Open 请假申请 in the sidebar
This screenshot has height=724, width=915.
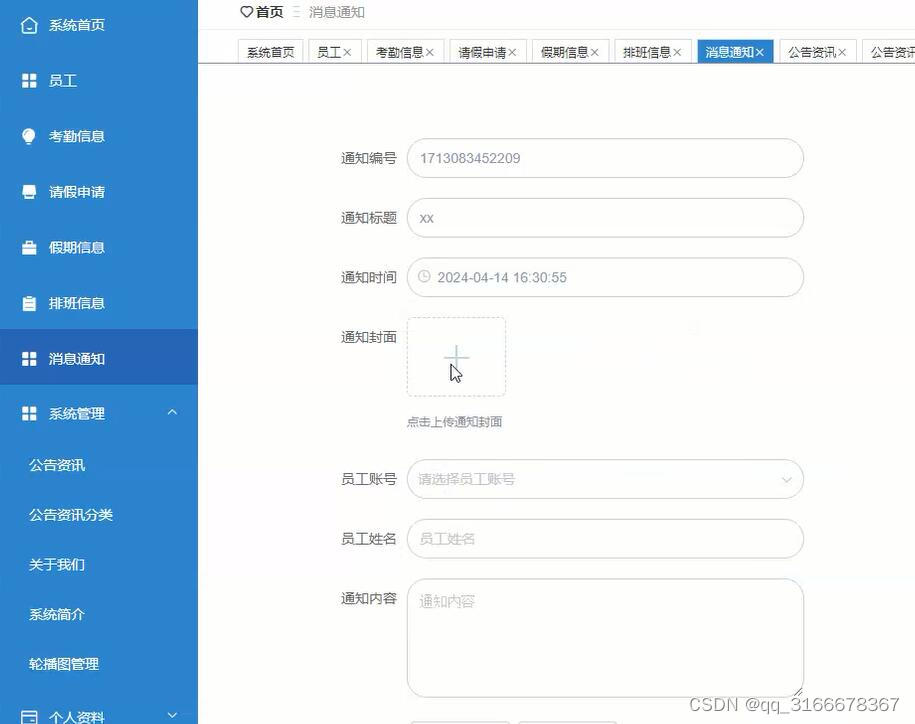[99, 192]
